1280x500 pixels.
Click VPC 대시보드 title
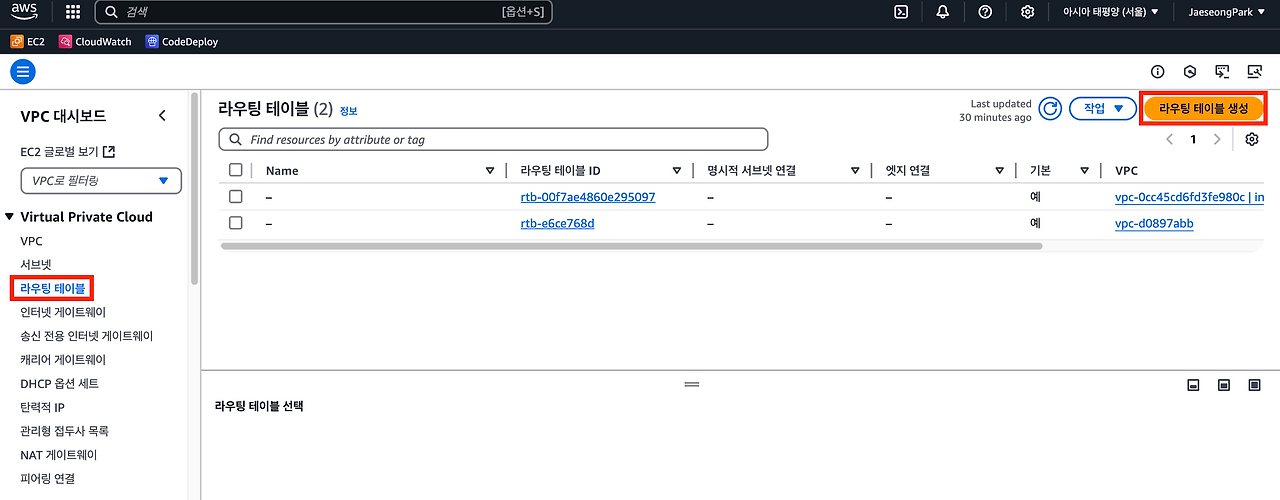click(63, 116)
